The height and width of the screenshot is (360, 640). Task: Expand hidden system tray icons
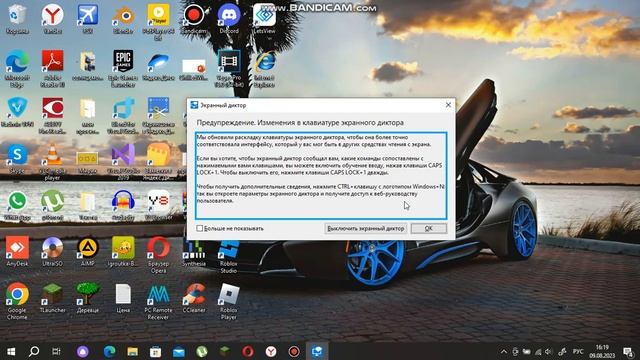(x=504, y=351)
